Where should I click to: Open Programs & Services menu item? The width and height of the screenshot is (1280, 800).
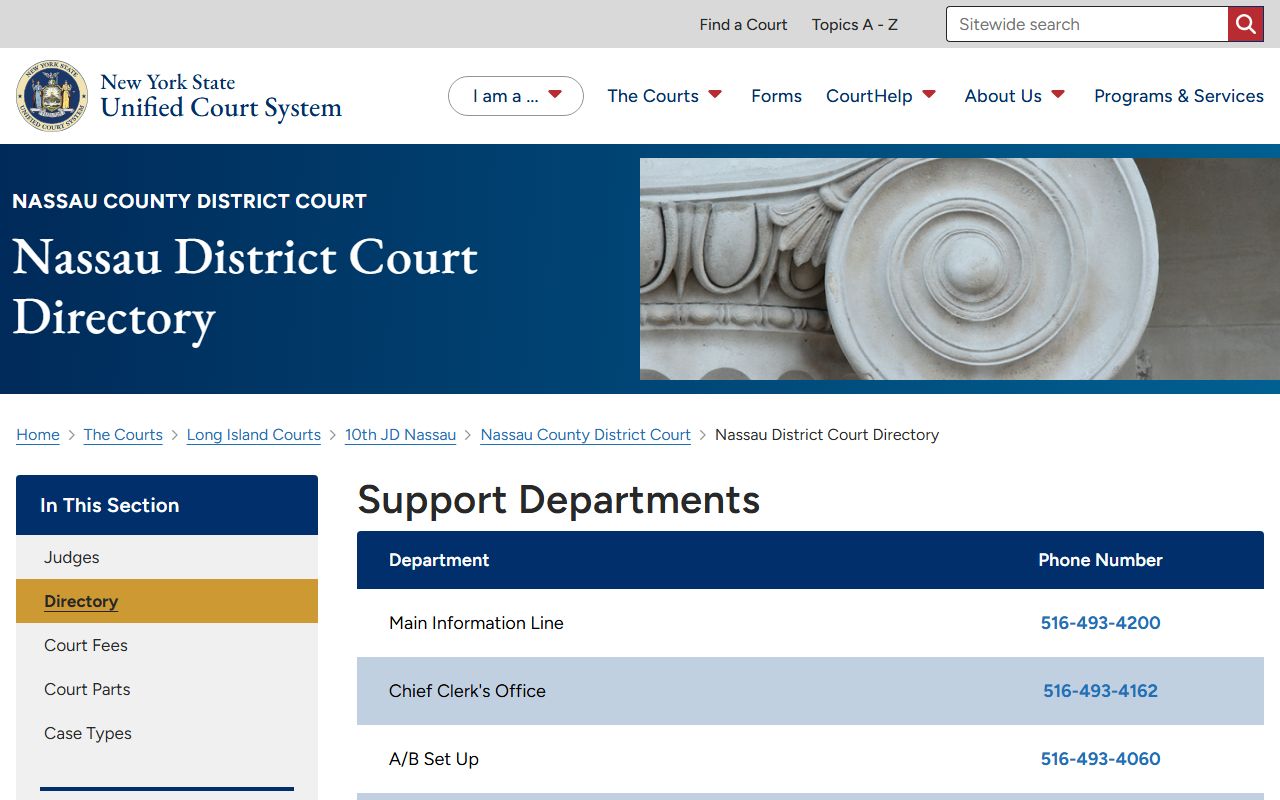(1179, 96)
